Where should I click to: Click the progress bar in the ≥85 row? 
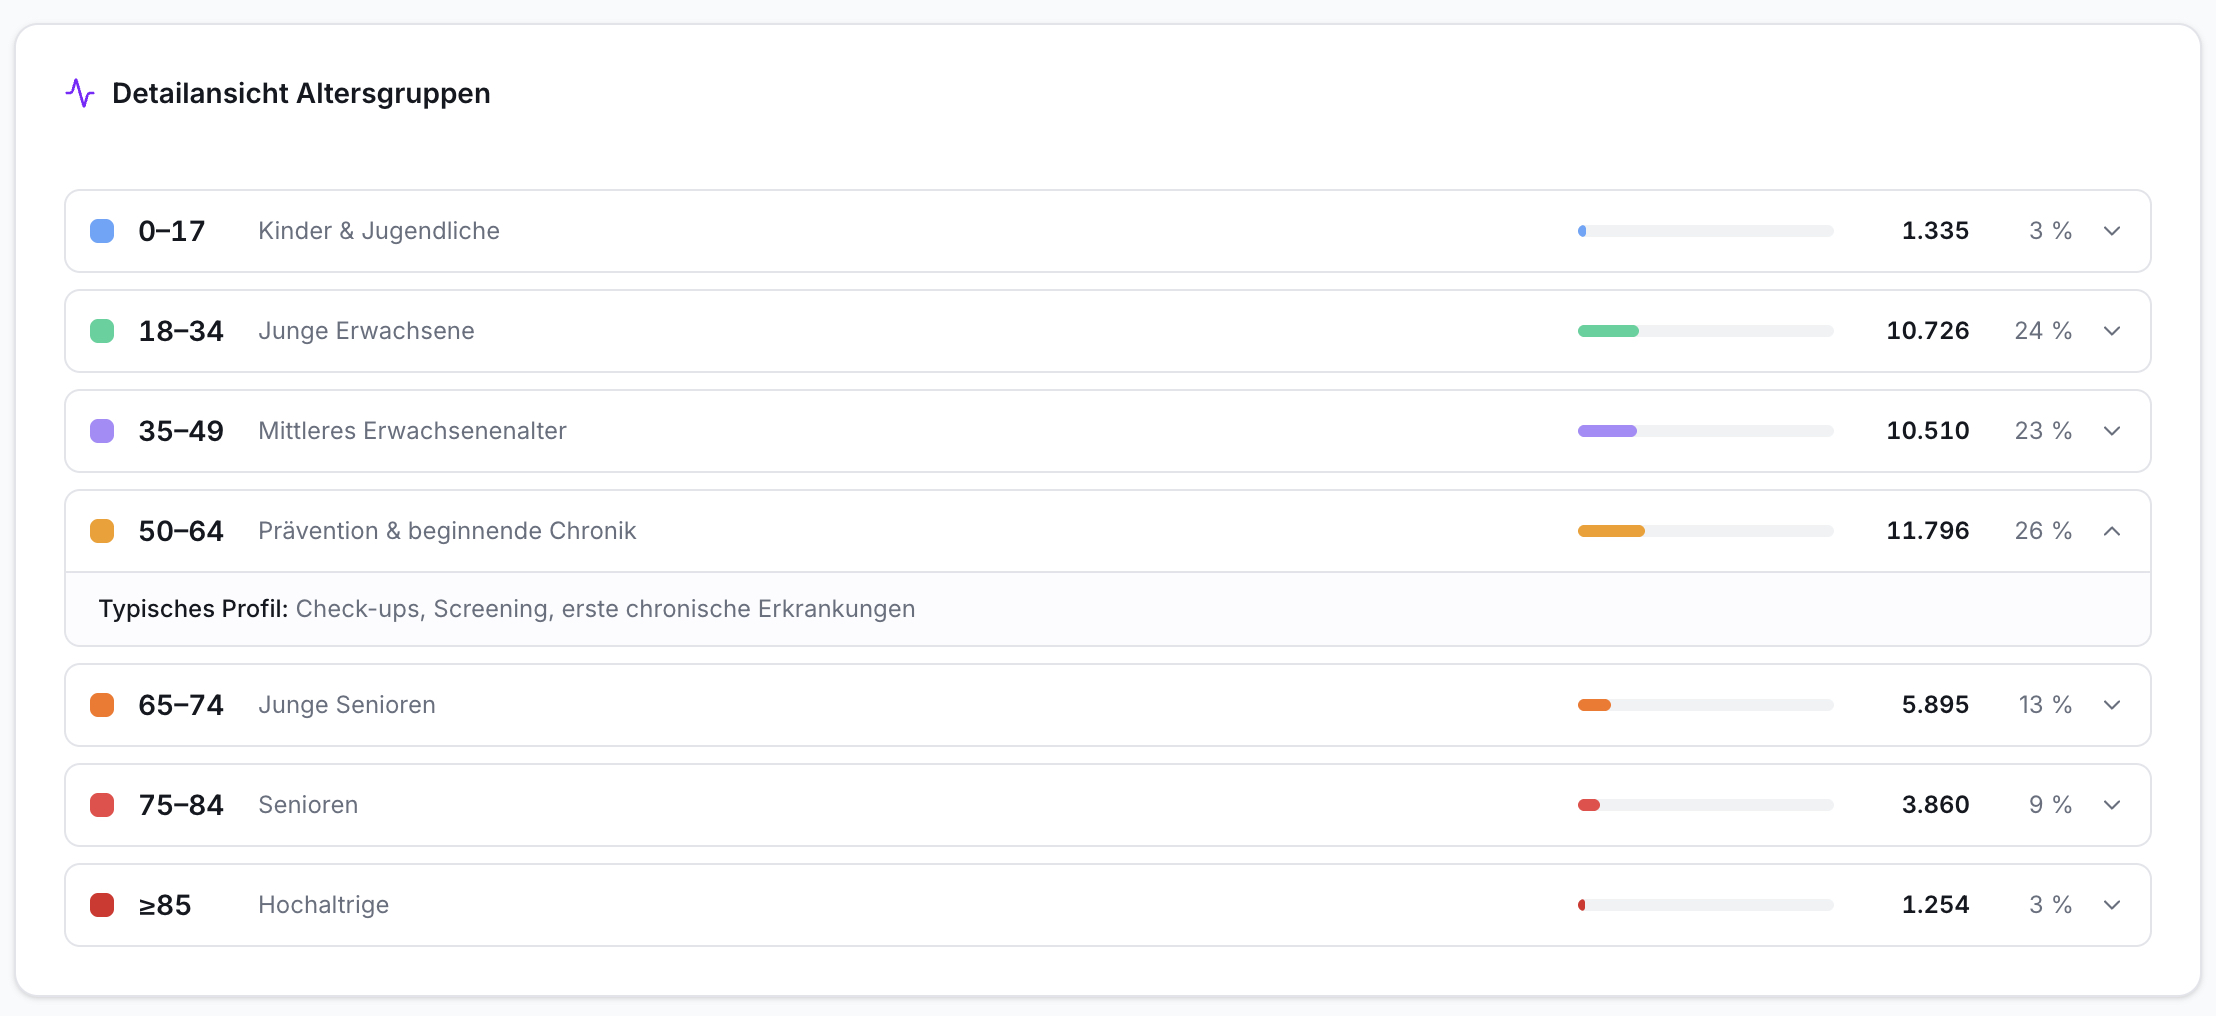[1706, 905]
